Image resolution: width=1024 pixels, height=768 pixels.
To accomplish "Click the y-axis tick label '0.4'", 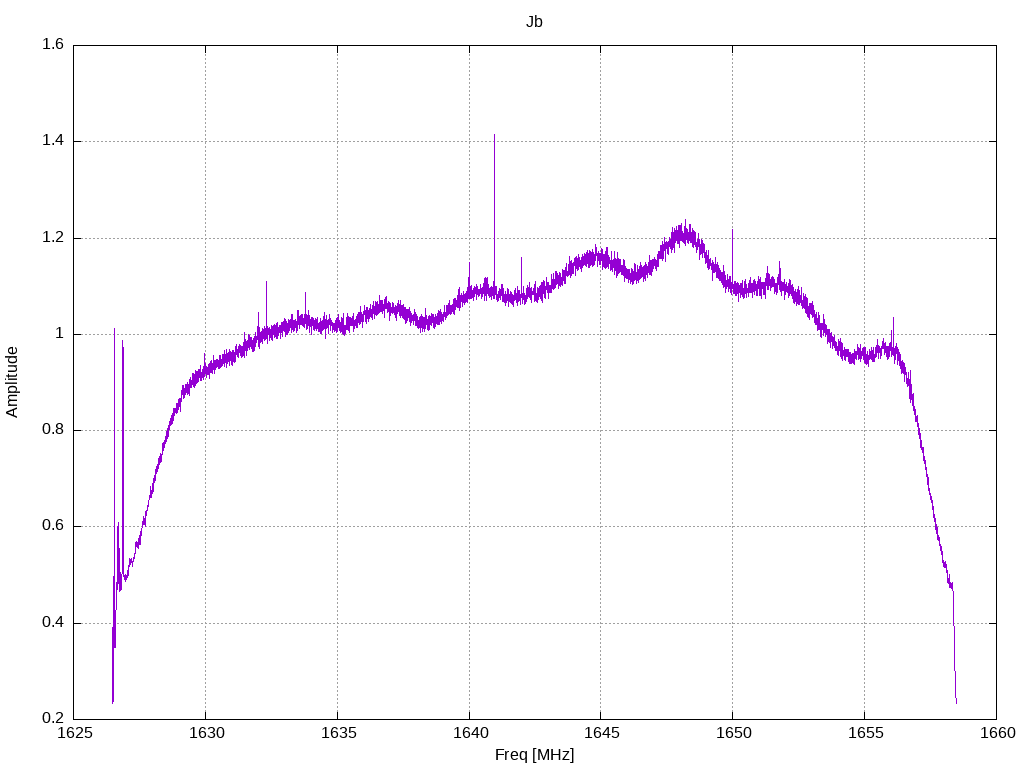I will pos(53,622).
